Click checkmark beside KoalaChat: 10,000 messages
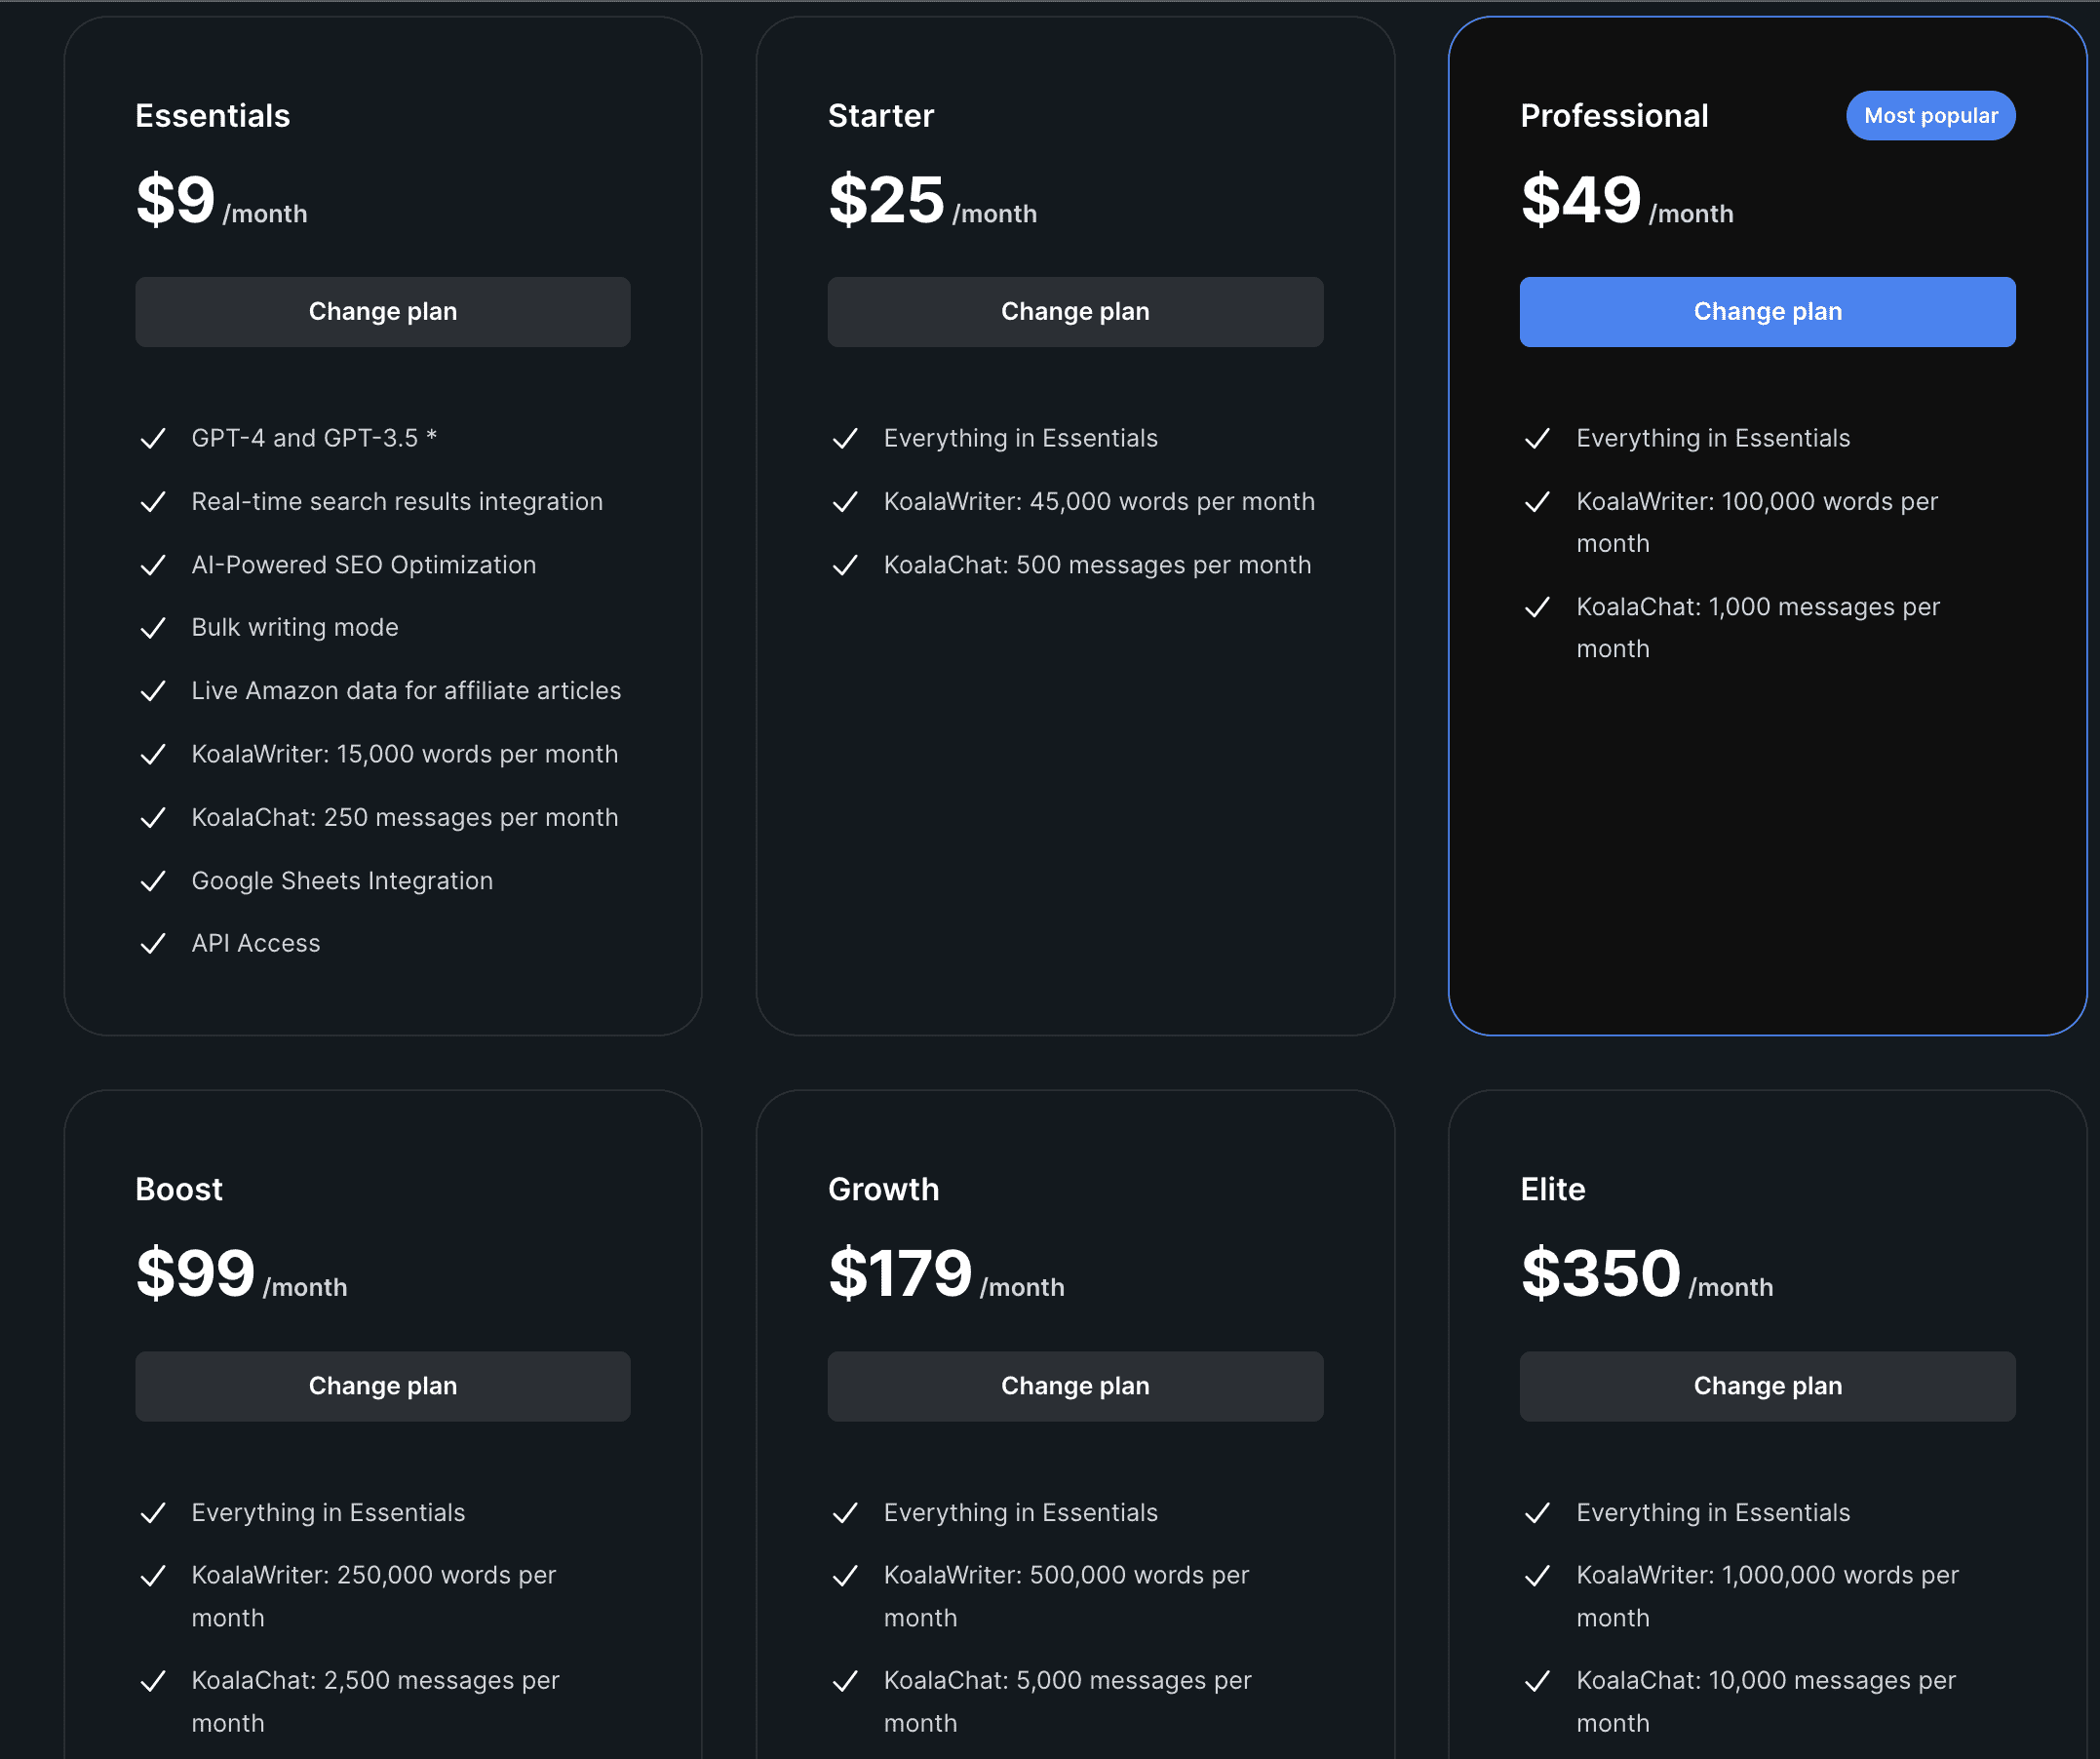 click(x=1537, y=1681)
